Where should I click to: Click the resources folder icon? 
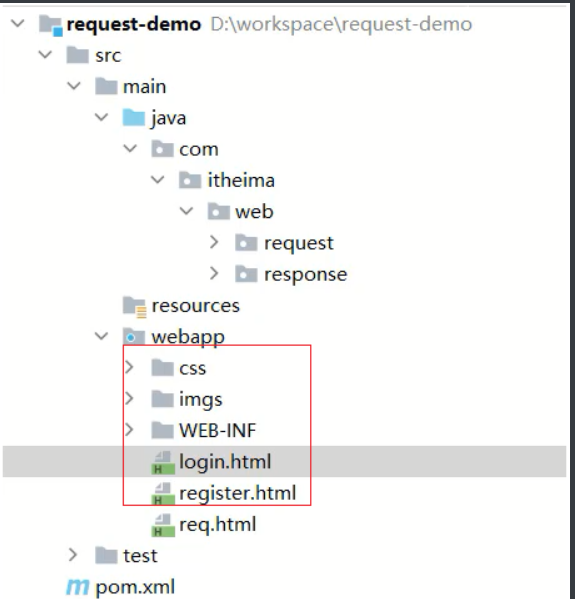(134, 306)
